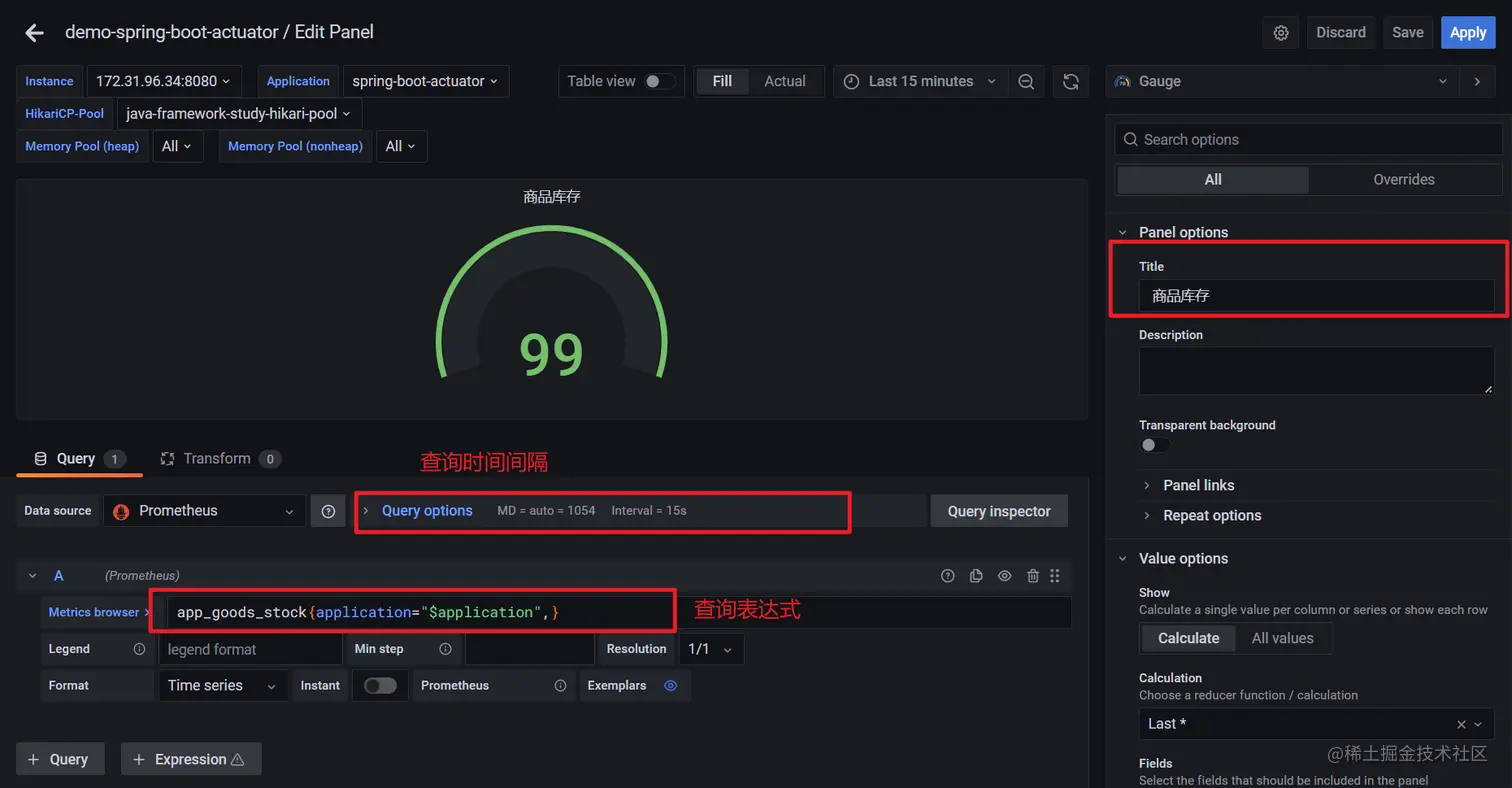The height and width of the screenshot is (788, 1512).
Task: Select the All options tab
Action: tap(1212, 180)
